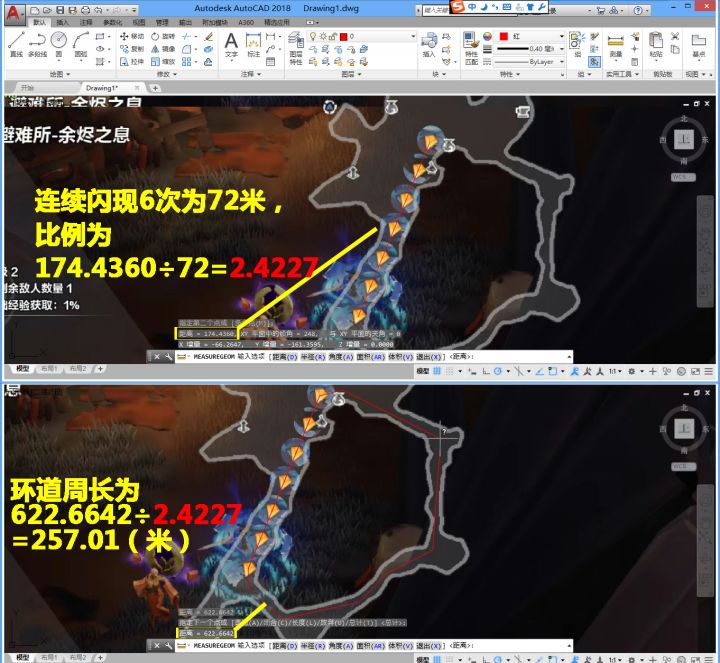
Task: Add a new drawing tab with plus button
Action: 155,88
